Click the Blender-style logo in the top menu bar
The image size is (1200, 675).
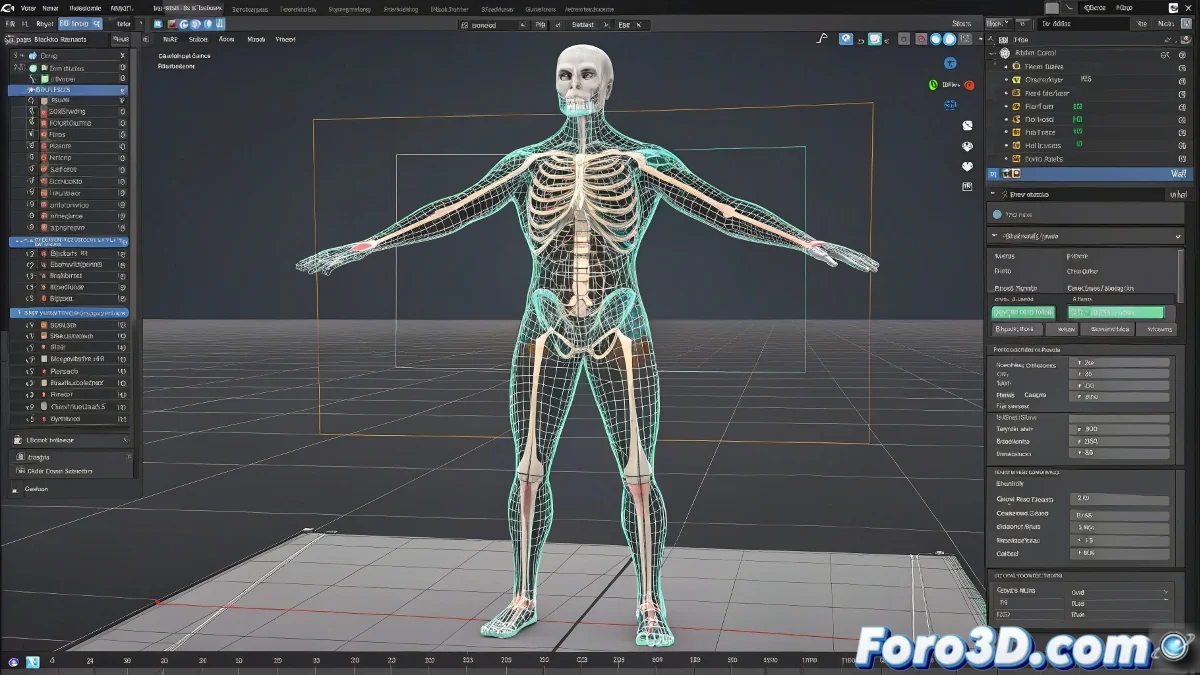pyautogui.click(x=7, y=7)
